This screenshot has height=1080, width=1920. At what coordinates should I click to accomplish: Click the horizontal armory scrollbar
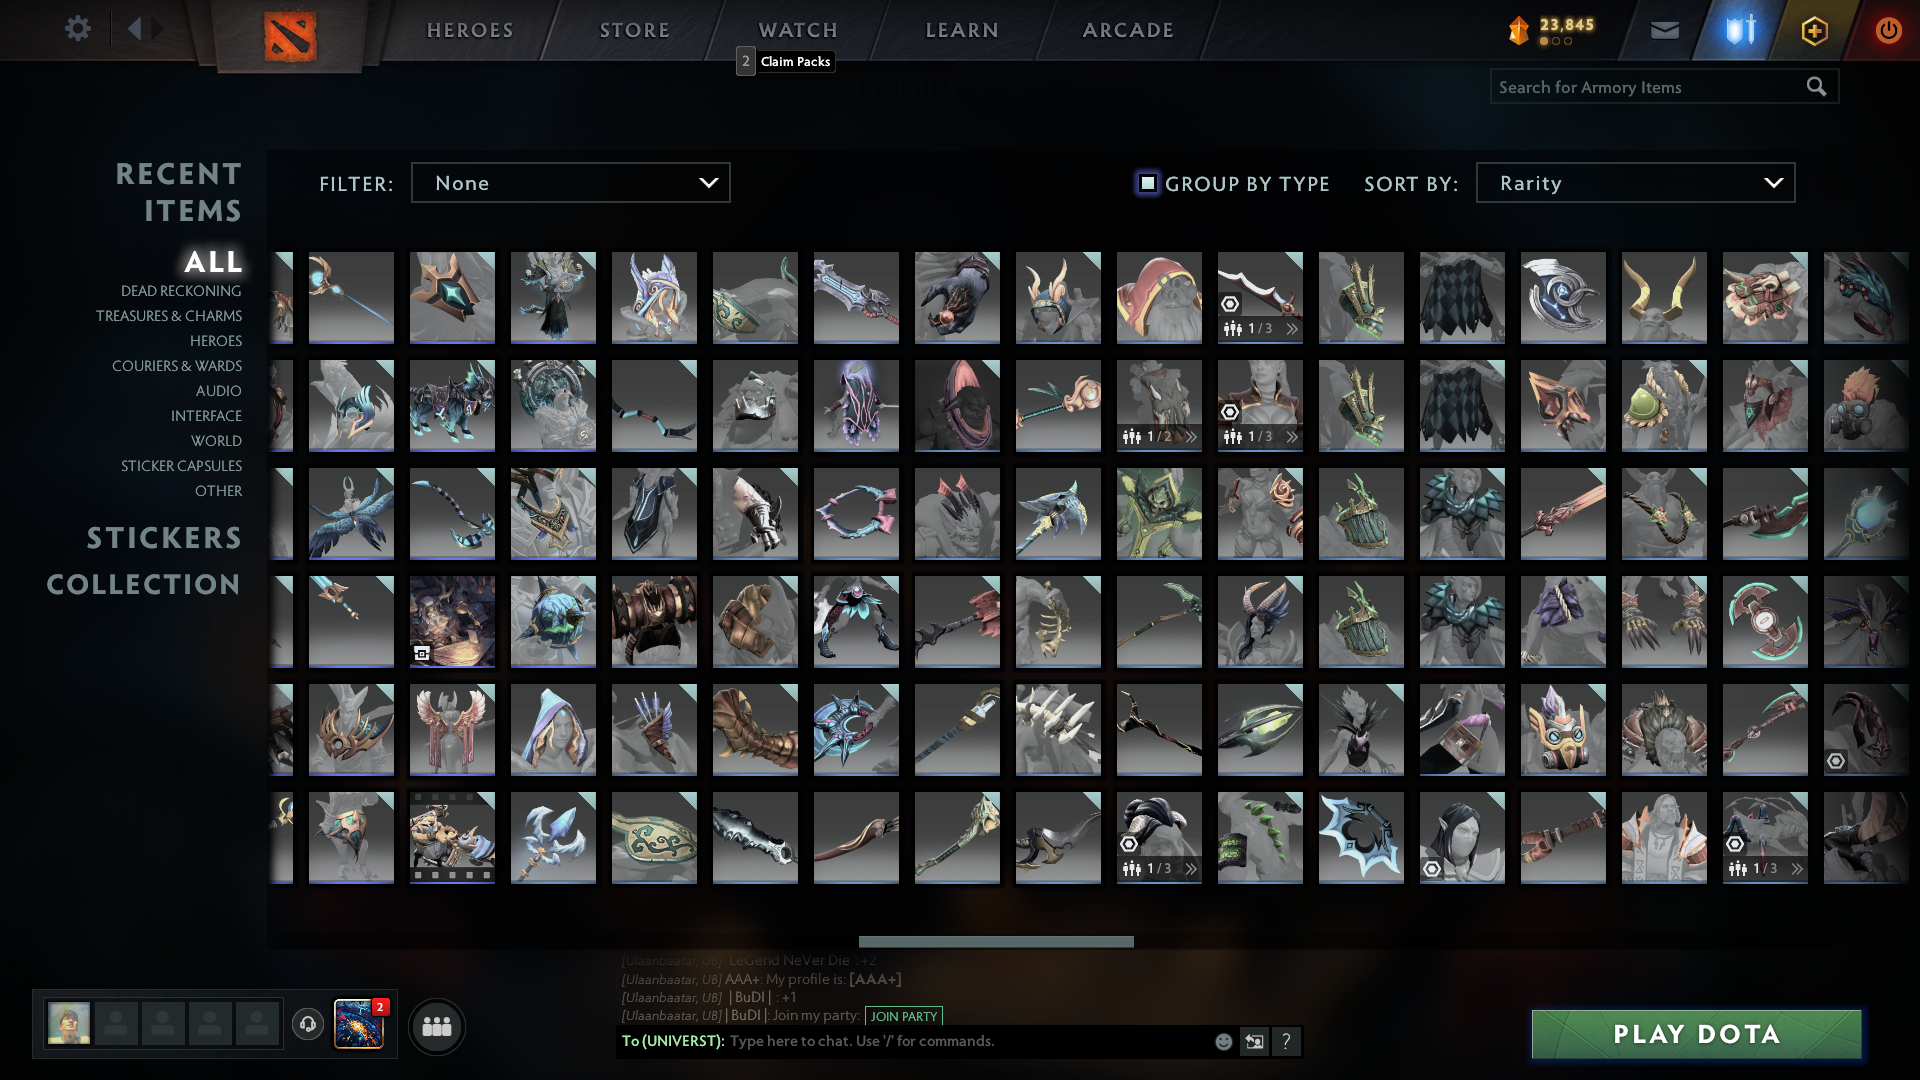coord(996,941)
